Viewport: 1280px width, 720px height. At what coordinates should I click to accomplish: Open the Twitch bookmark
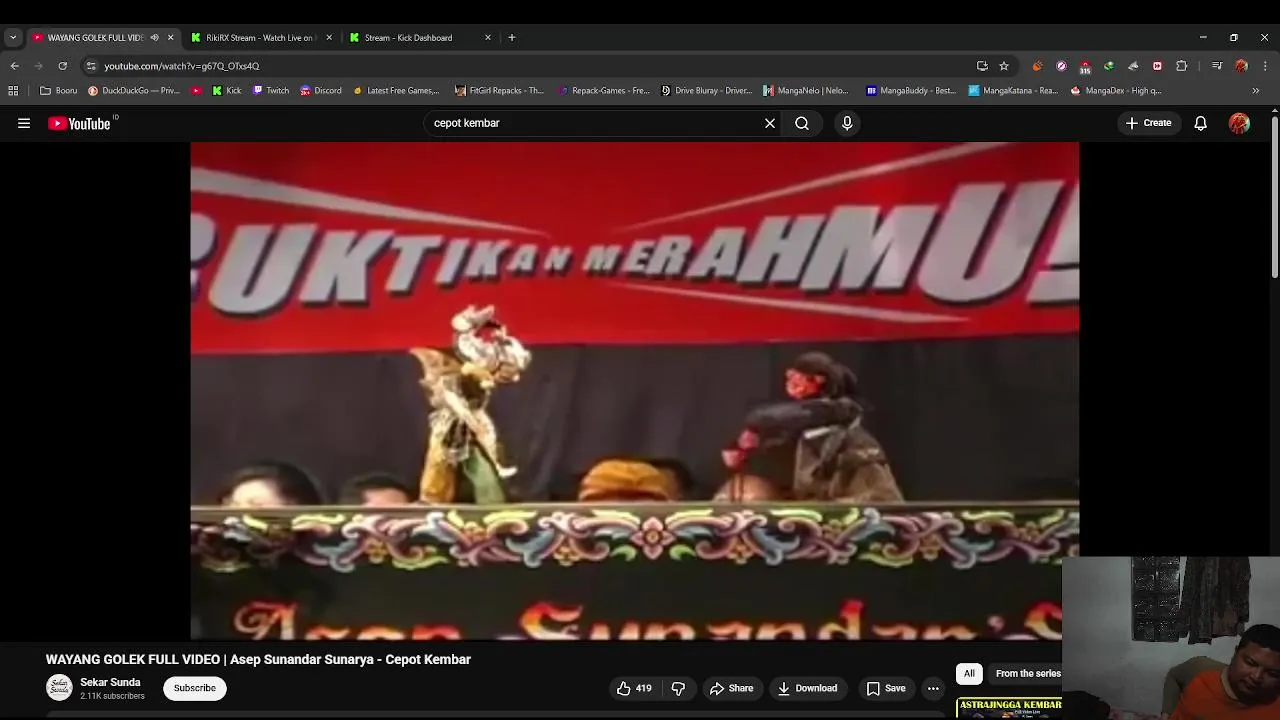coord(271,90)
